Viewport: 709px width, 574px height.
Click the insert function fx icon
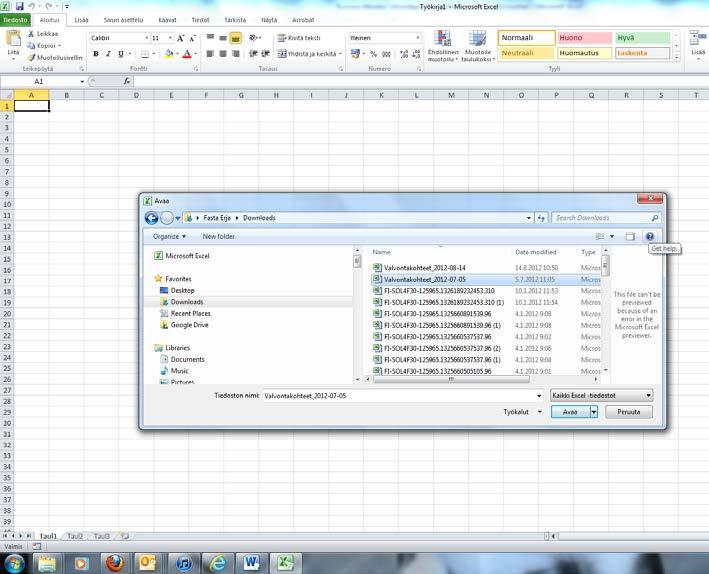click(x=127, y=81)
